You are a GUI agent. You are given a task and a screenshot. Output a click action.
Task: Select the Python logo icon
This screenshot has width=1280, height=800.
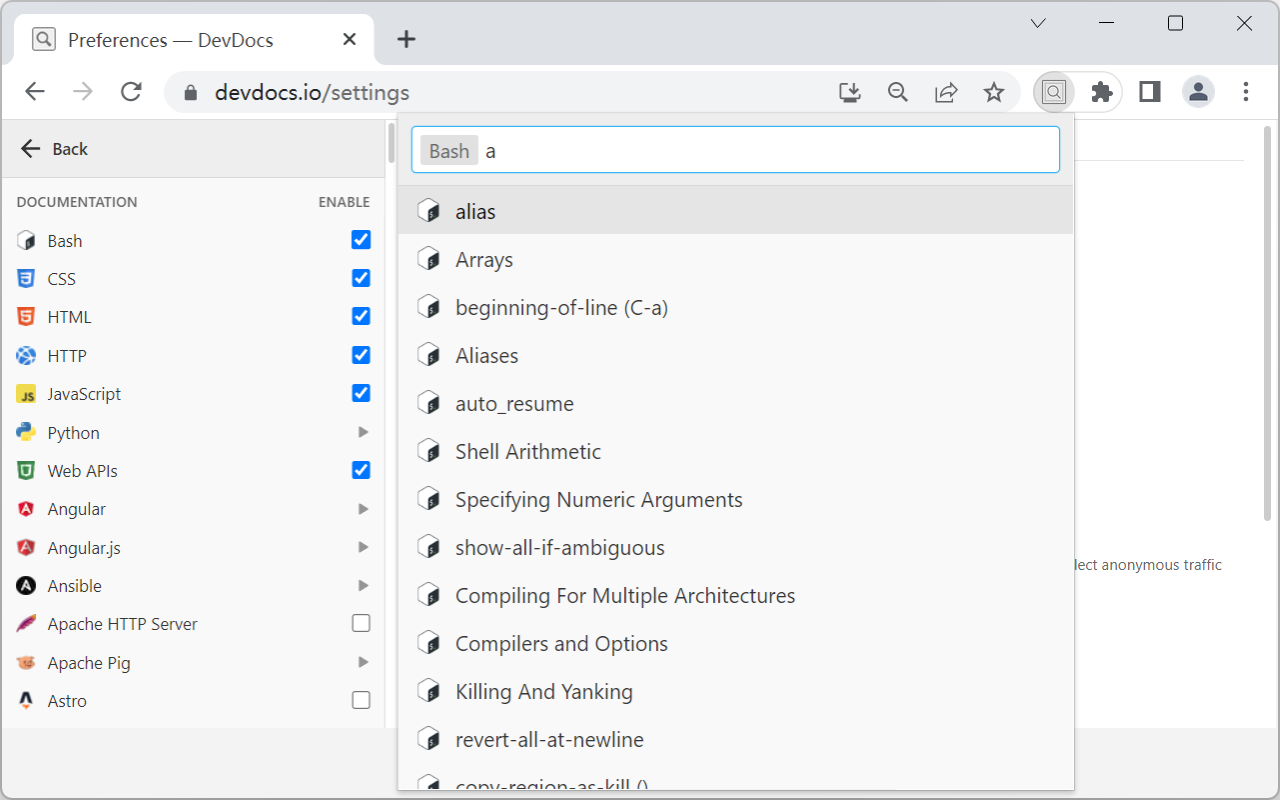[25, 432]
